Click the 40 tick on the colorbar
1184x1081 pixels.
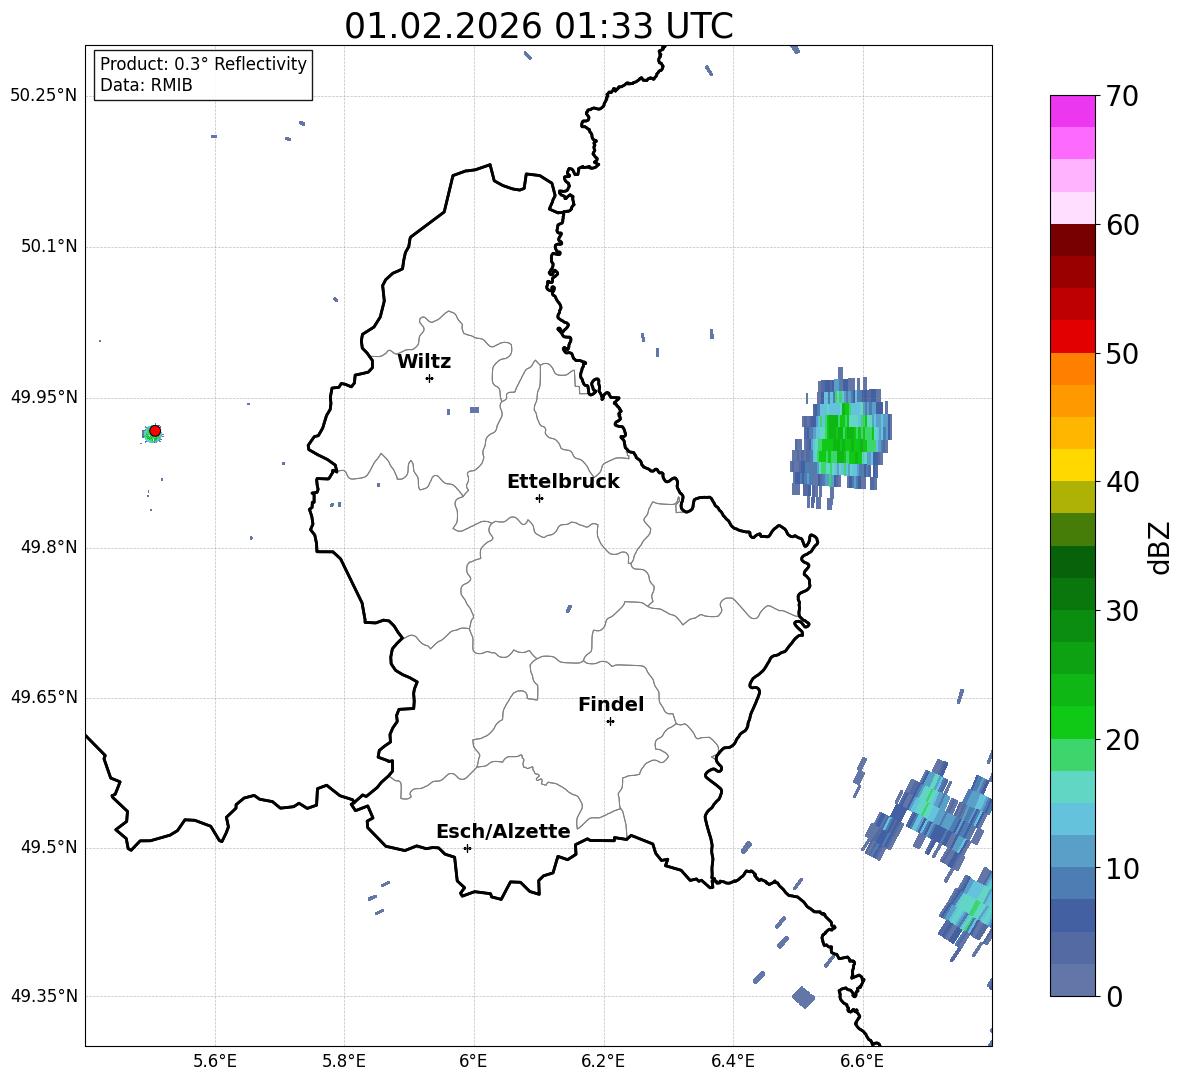(1122, 482)
